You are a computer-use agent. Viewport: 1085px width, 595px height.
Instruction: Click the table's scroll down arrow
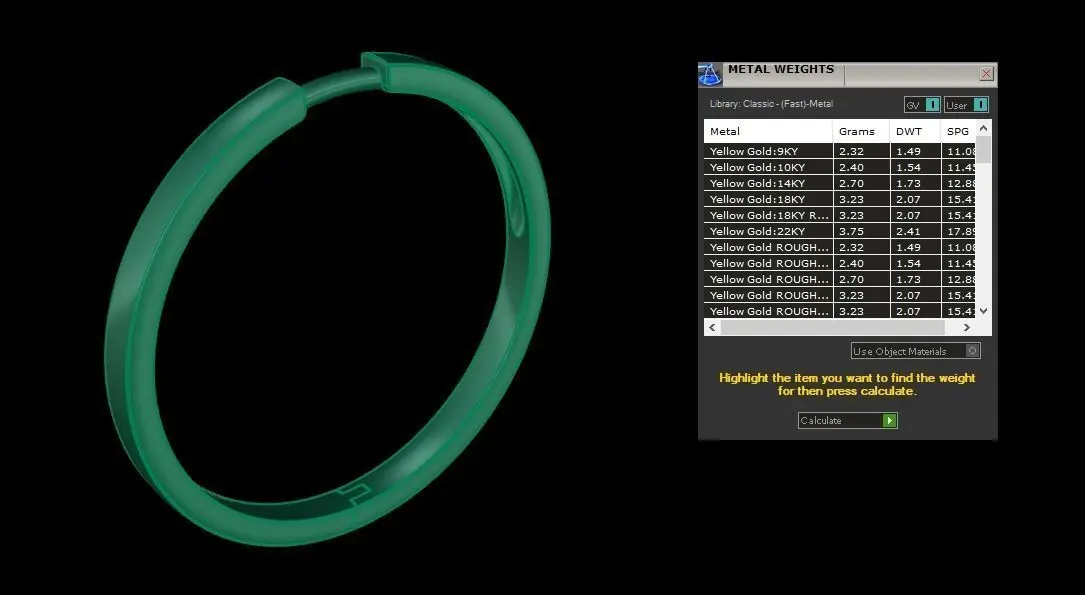(984, 311)
